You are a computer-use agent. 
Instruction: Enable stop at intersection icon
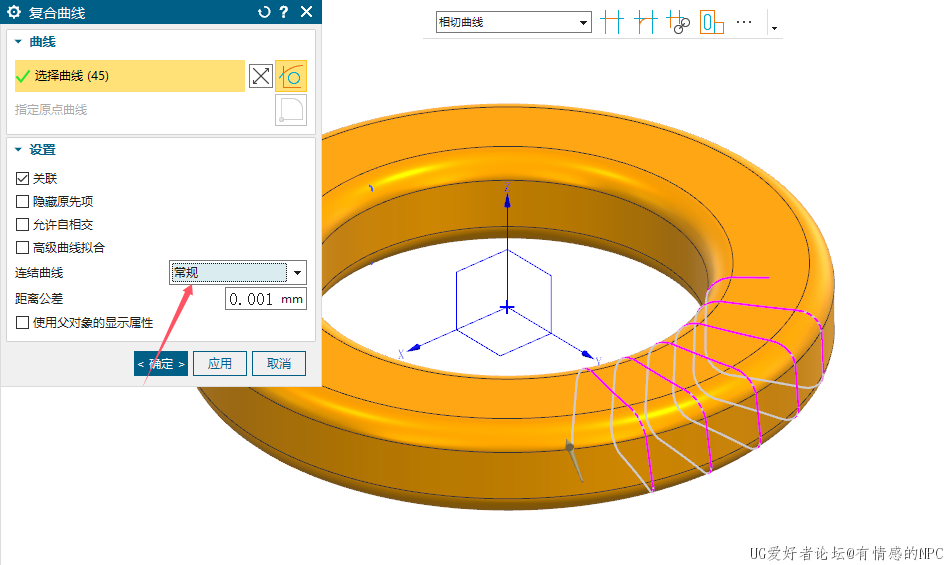pos(611,22)
